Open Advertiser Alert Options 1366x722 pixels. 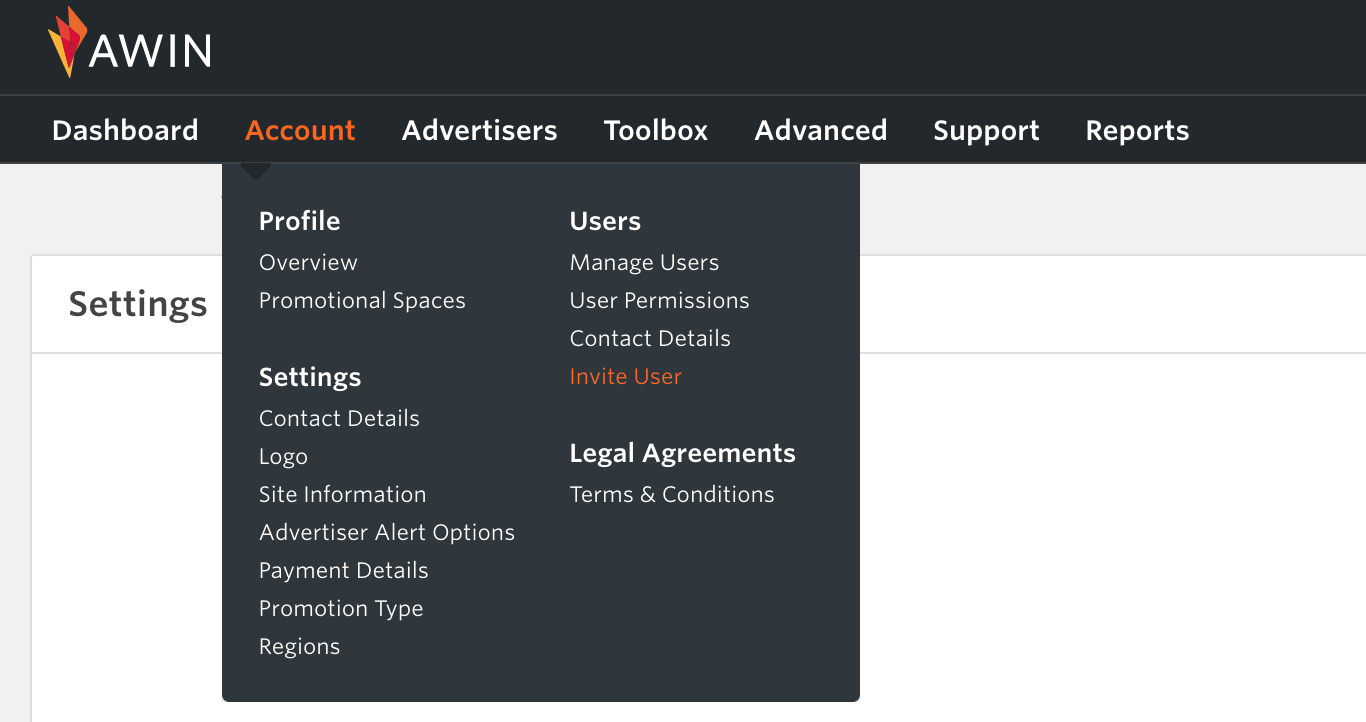coord(387,532)
